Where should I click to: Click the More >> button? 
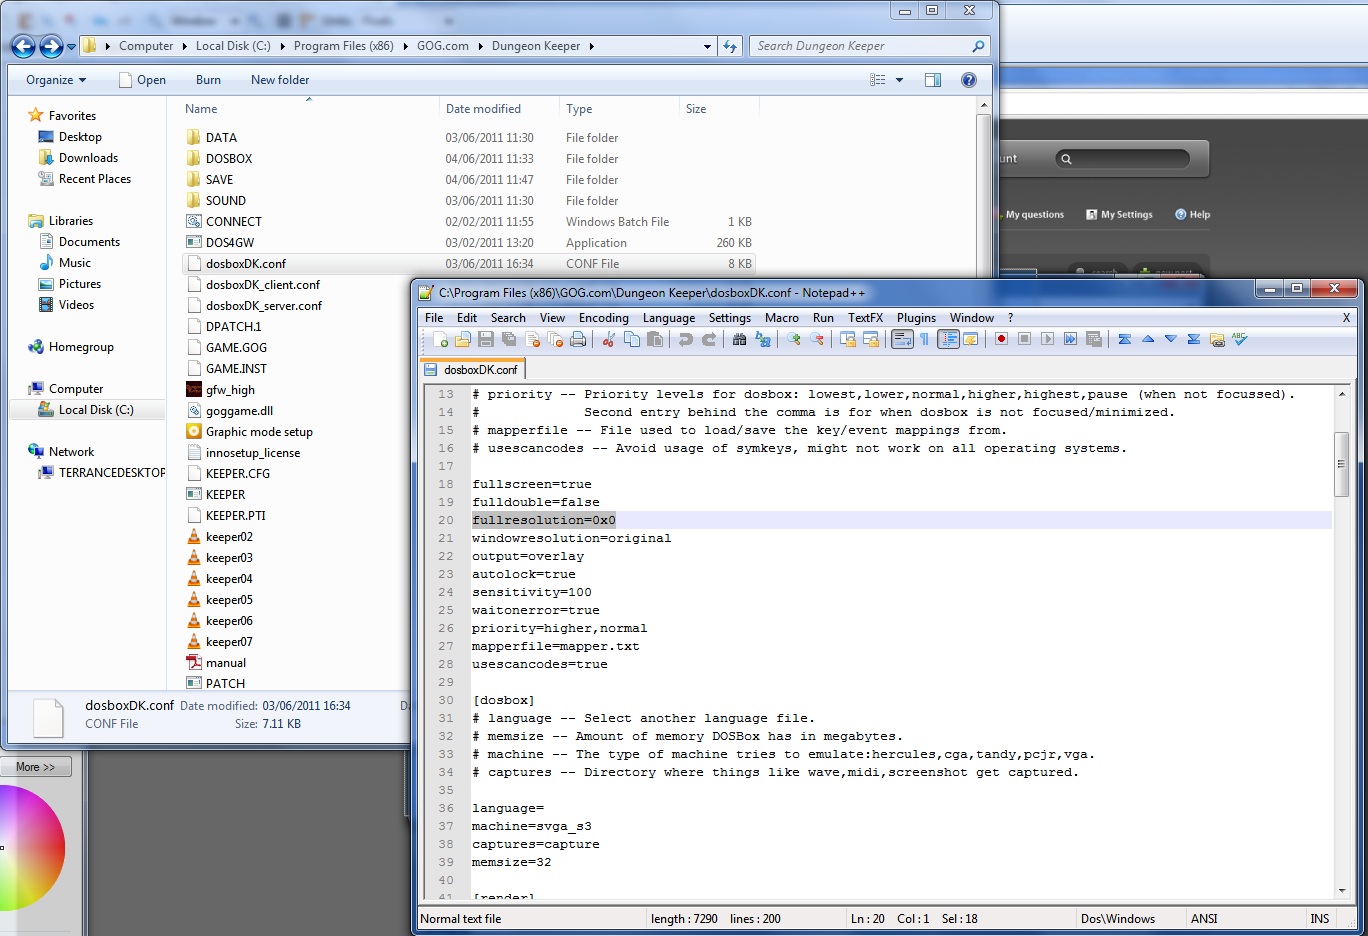pyautogui.click(x=36, y=767)
